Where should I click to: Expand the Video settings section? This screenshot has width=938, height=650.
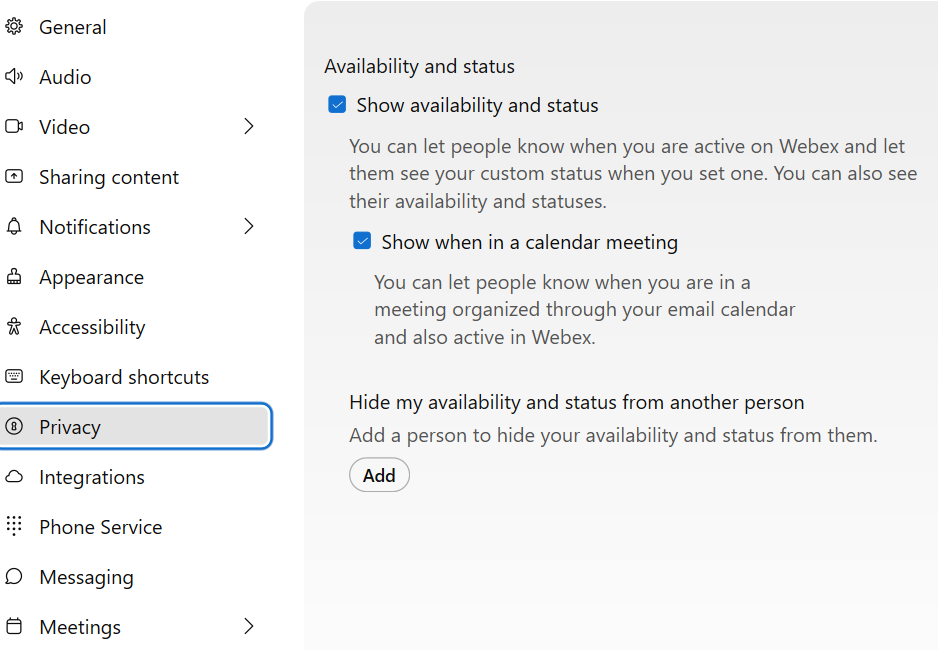[x=248, y=127]
